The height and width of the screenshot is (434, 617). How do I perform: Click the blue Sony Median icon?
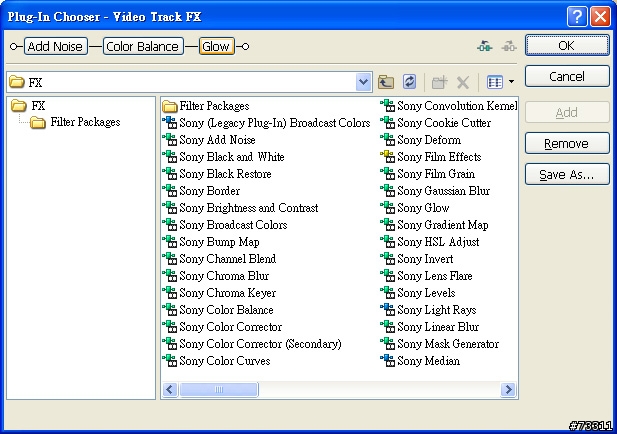(x=388, y=360)
